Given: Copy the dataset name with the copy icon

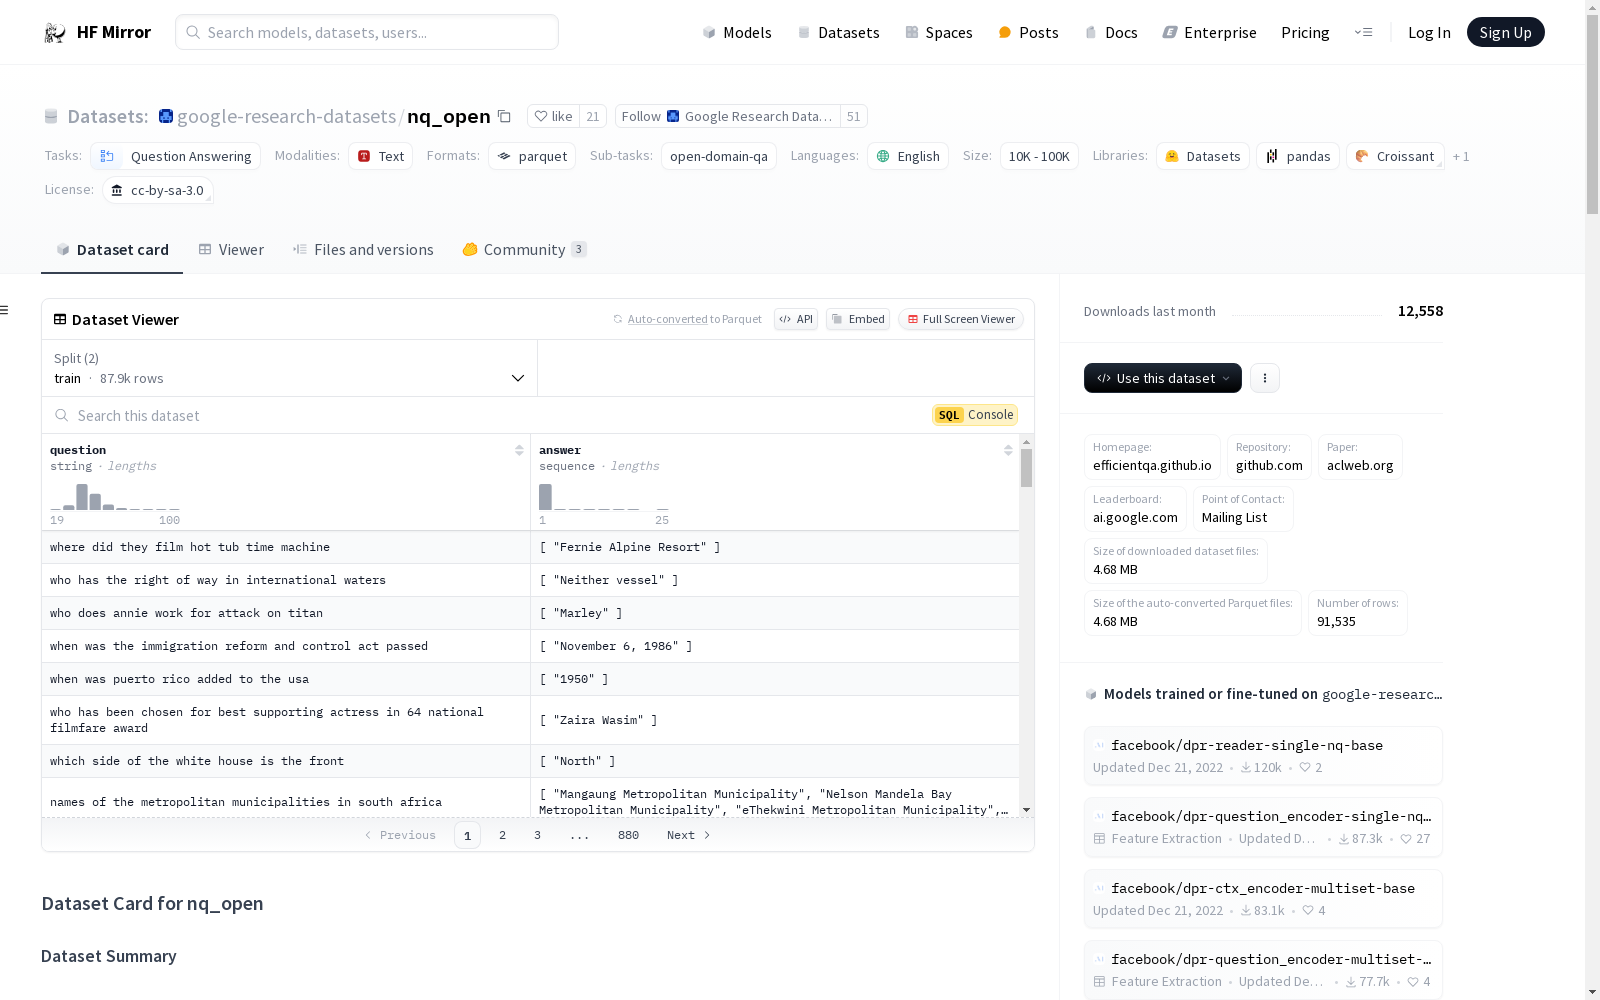Looking at the screenshot, I should click(x=504, y=116).
